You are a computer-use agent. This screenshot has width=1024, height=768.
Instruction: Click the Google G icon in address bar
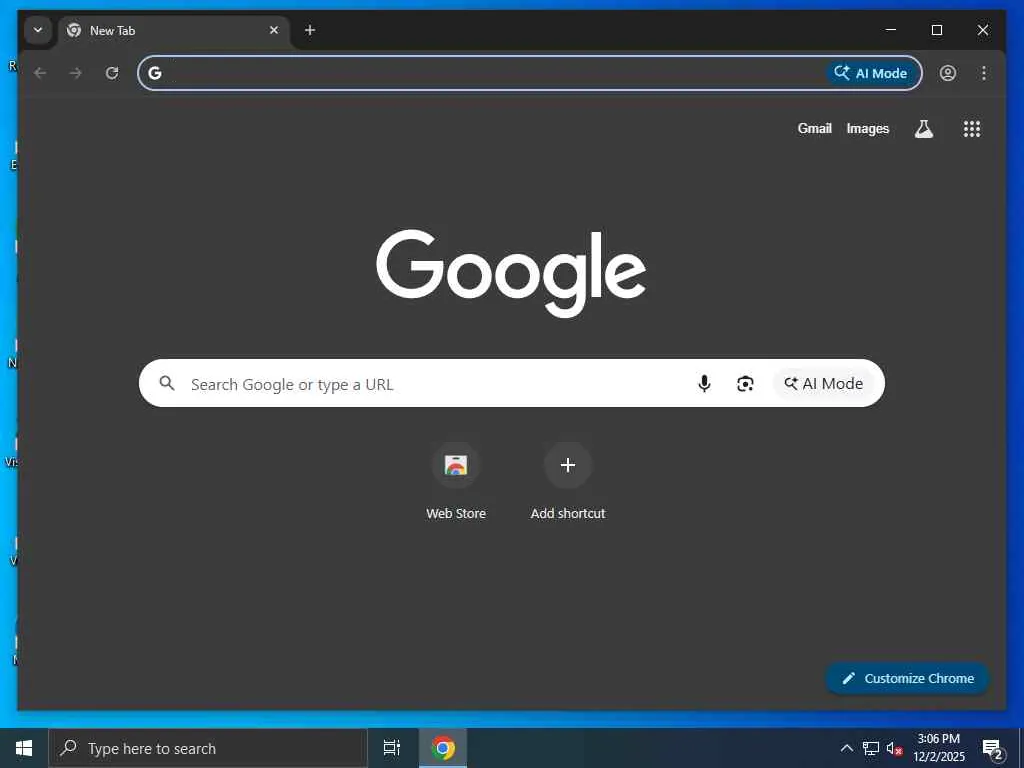(x=155, y=73)
